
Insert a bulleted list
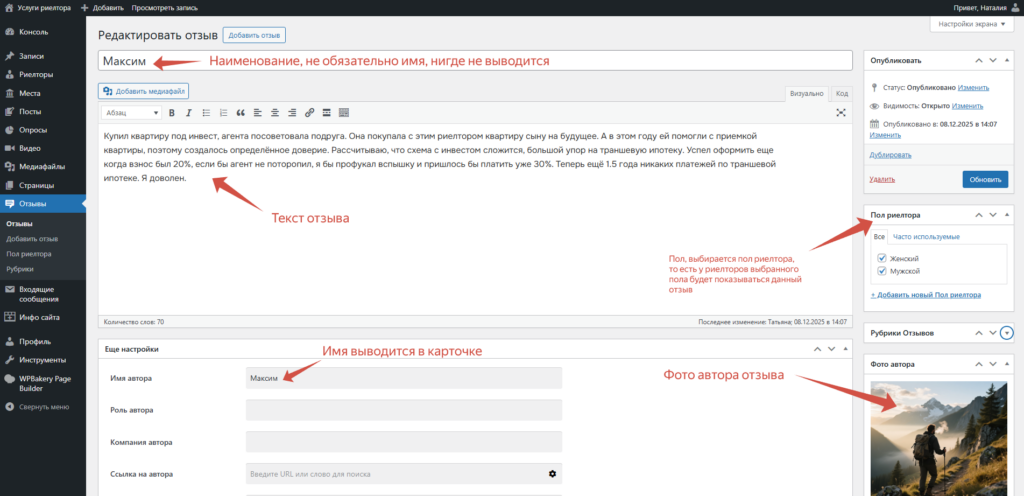click(x=206, y=113)
